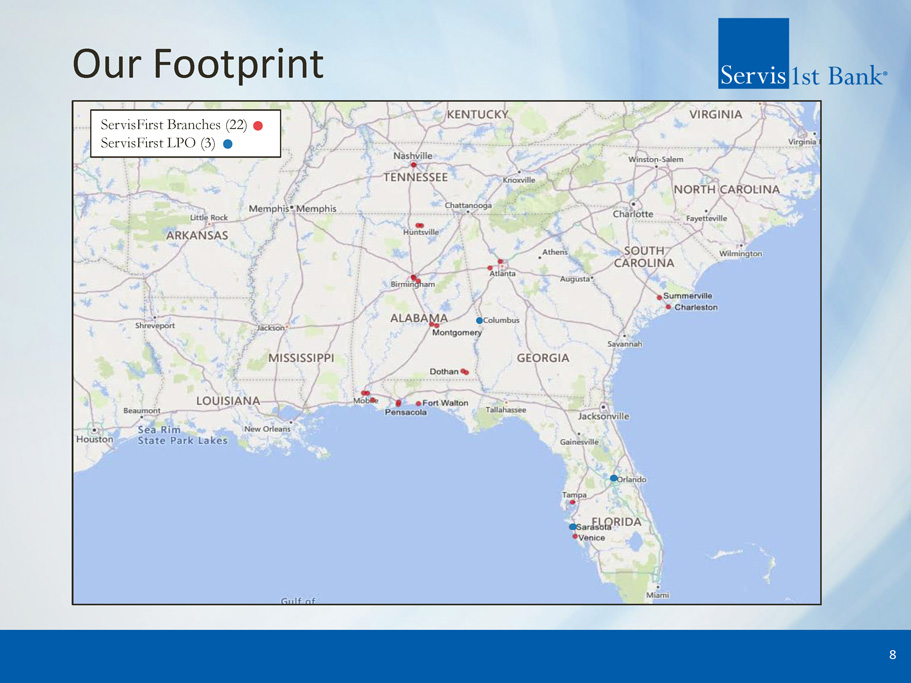The image size is (911, 683).
Task: Click the ServisFirst Bank logo
Action: [802, 55]
